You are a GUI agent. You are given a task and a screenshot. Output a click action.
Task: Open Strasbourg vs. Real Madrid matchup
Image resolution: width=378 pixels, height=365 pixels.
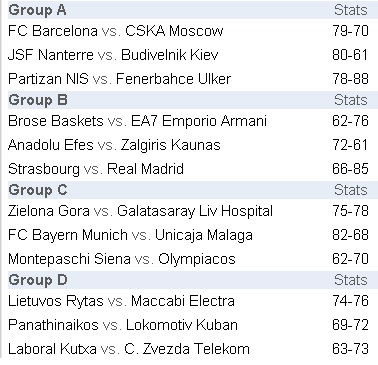point(96,169)
